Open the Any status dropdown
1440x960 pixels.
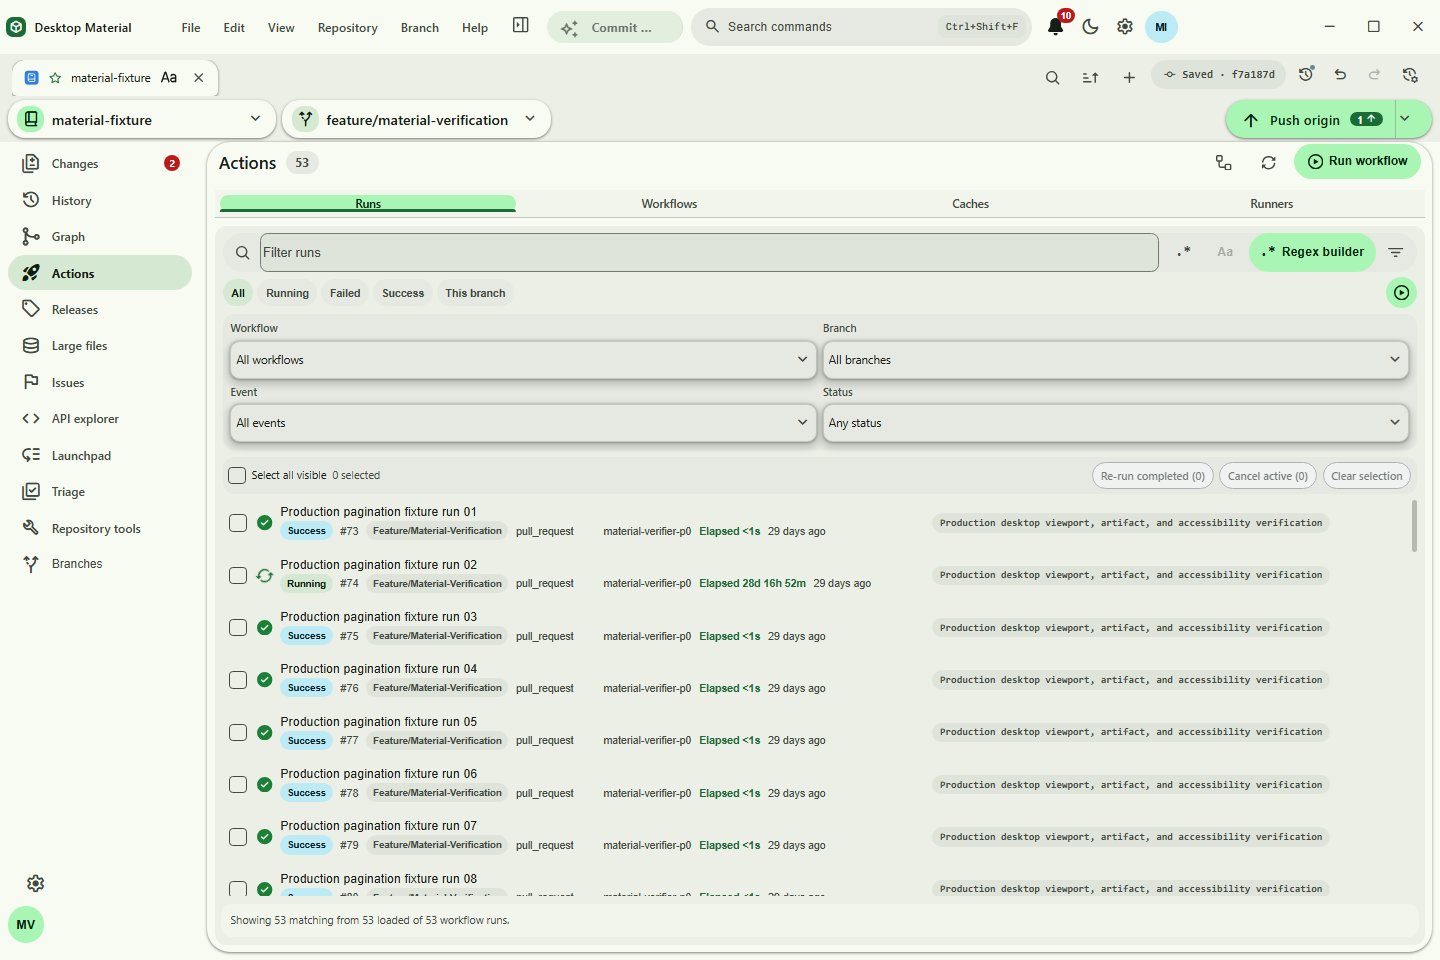(x=1115, y=423)
